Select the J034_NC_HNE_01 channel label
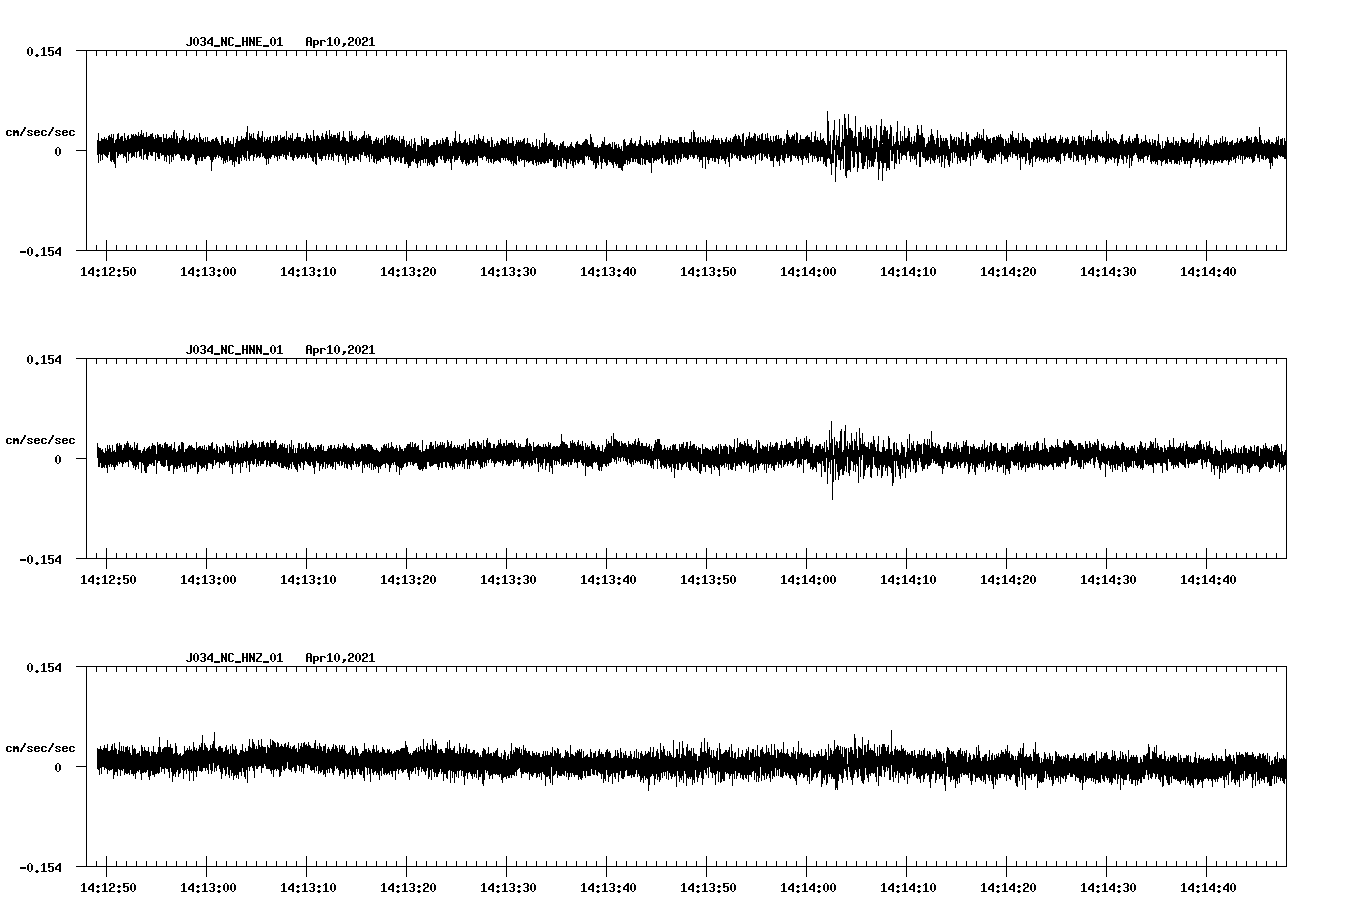The image size is (1358, 924). pos(233,42)
